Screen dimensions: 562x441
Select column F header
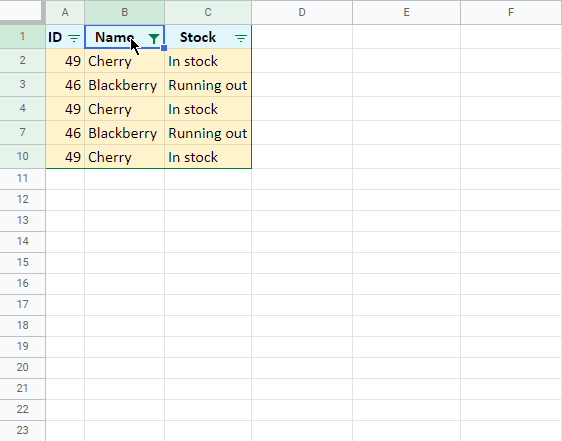[x=511, y=12]
